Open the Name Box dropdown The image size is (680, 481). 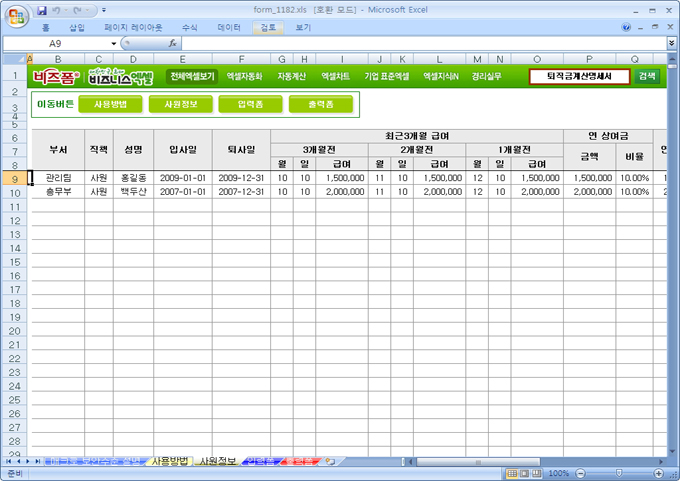tap(111, 44)
